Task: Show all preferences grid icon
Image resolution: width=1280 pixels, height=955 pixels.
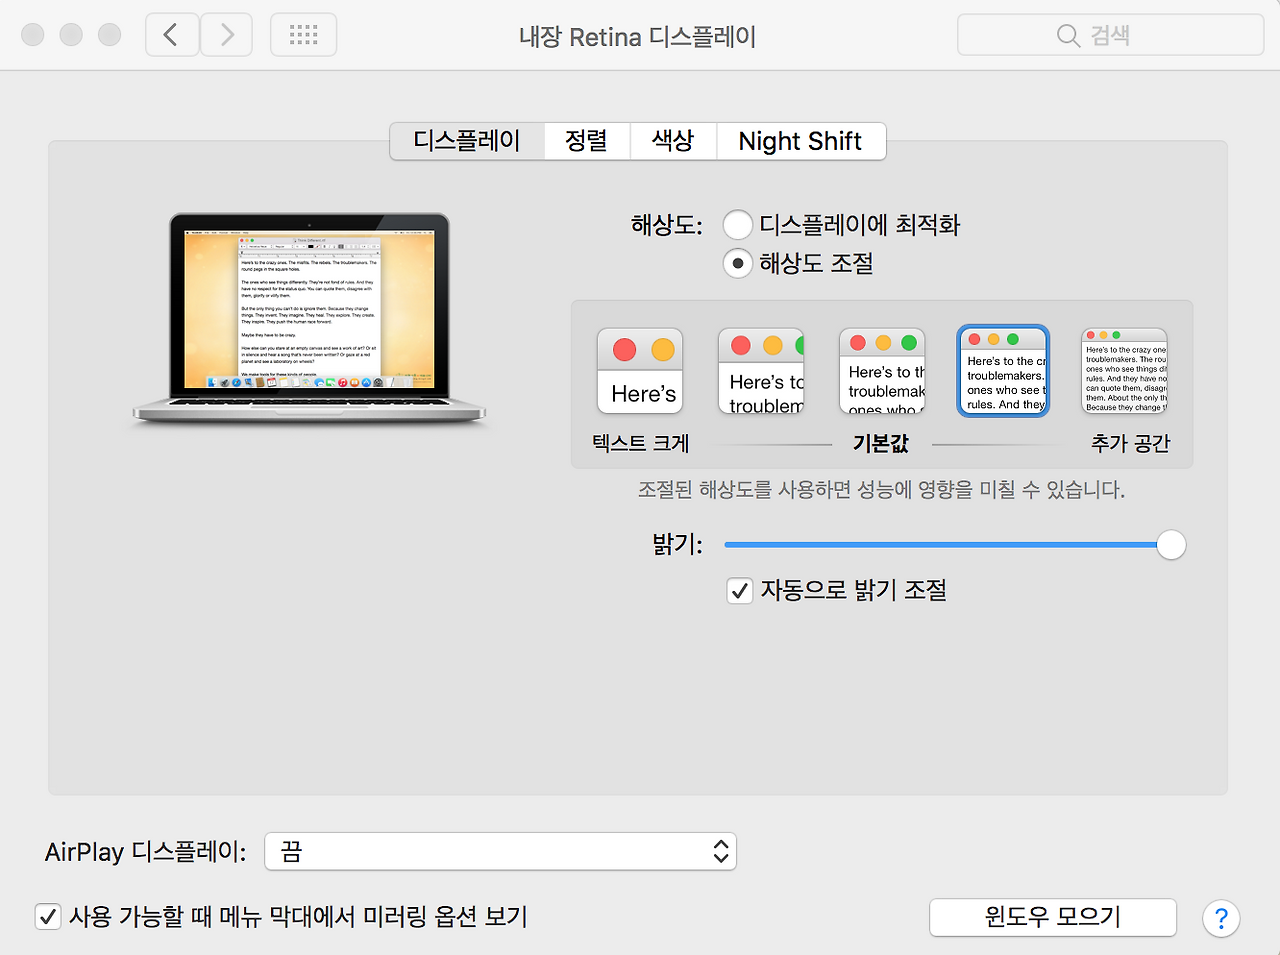Action: (303, 35)
